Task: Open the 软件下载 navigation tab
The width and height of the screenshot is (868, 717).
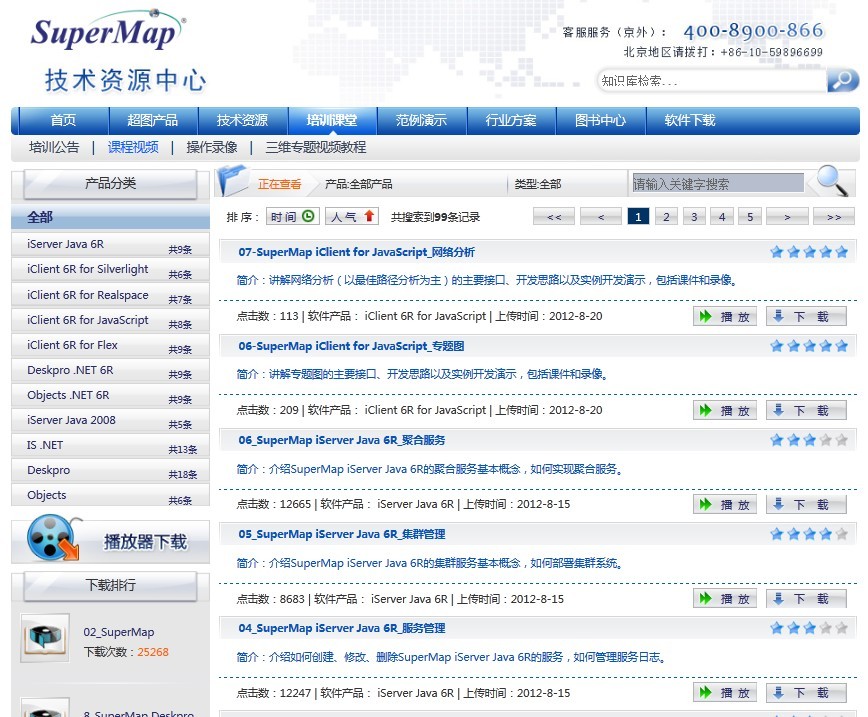Action: coord(690,120)
